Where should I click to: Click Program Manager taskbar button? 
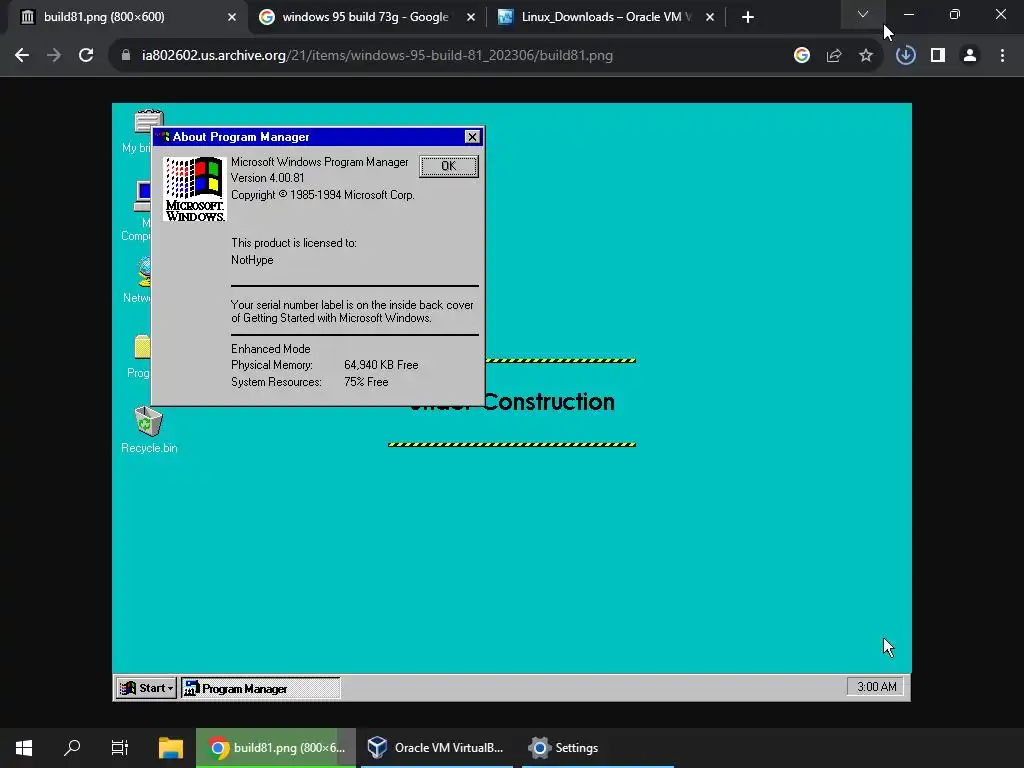261,688
